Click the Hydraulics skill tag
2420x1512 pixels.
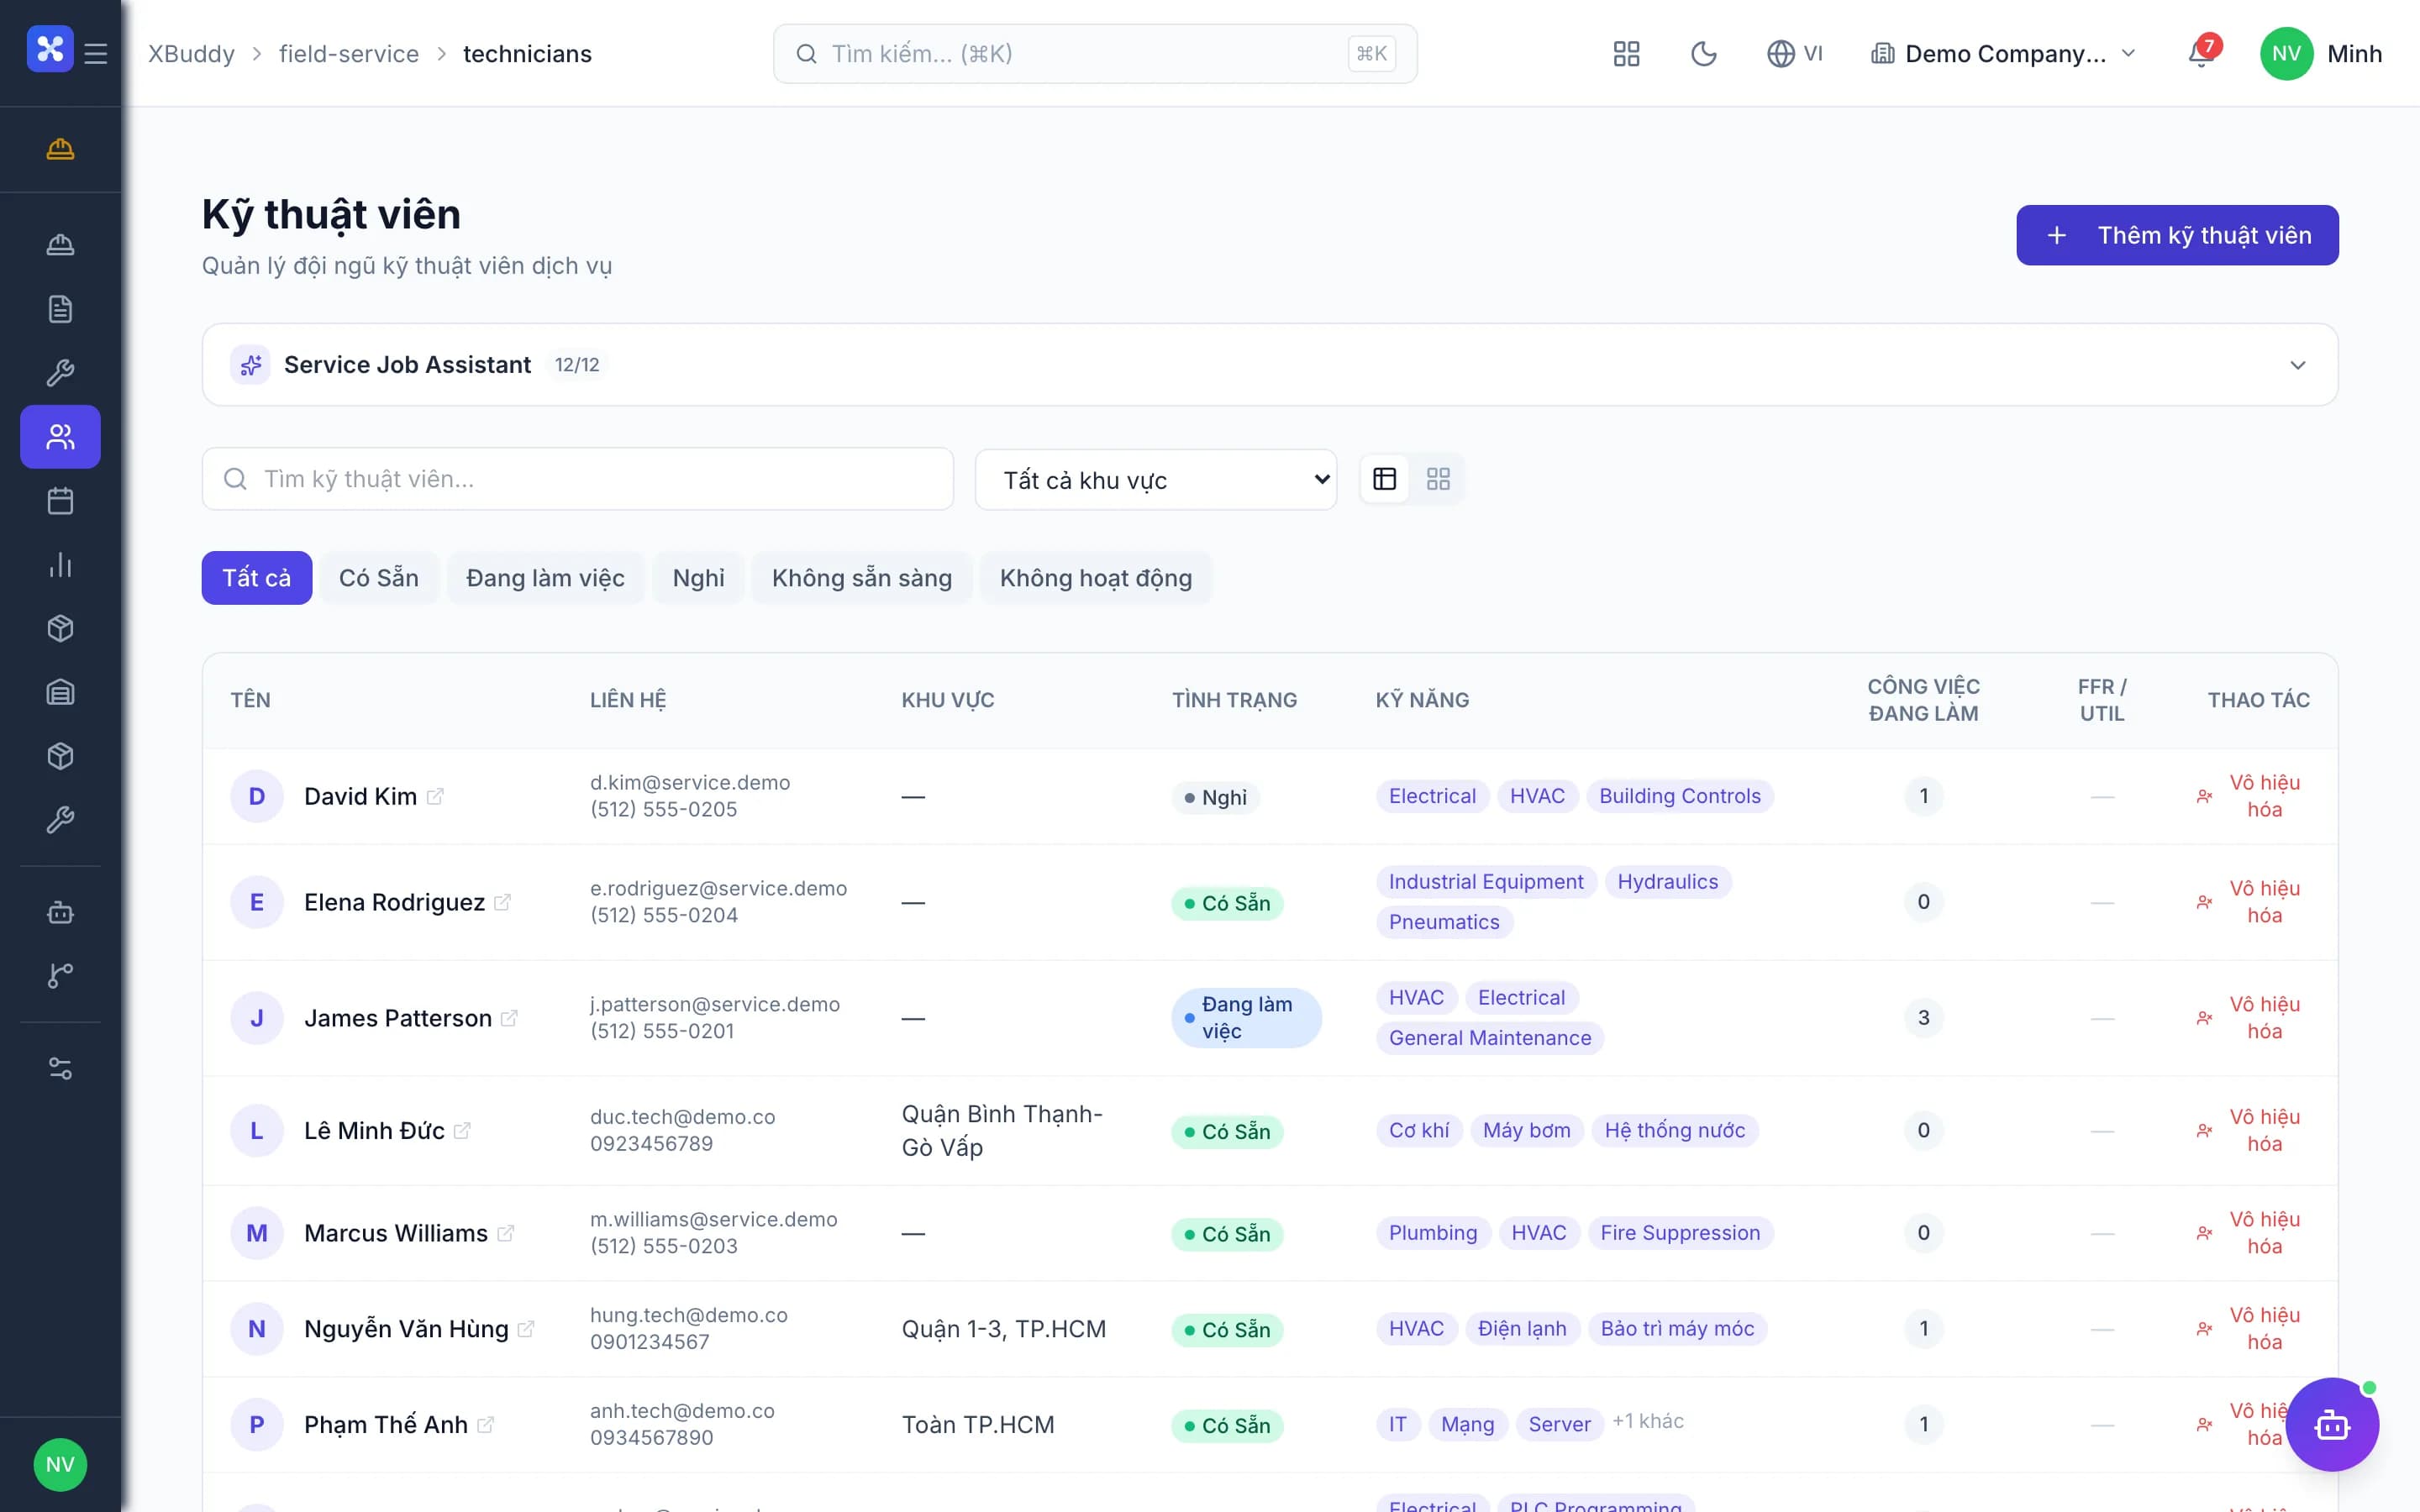click(1668, 882)
